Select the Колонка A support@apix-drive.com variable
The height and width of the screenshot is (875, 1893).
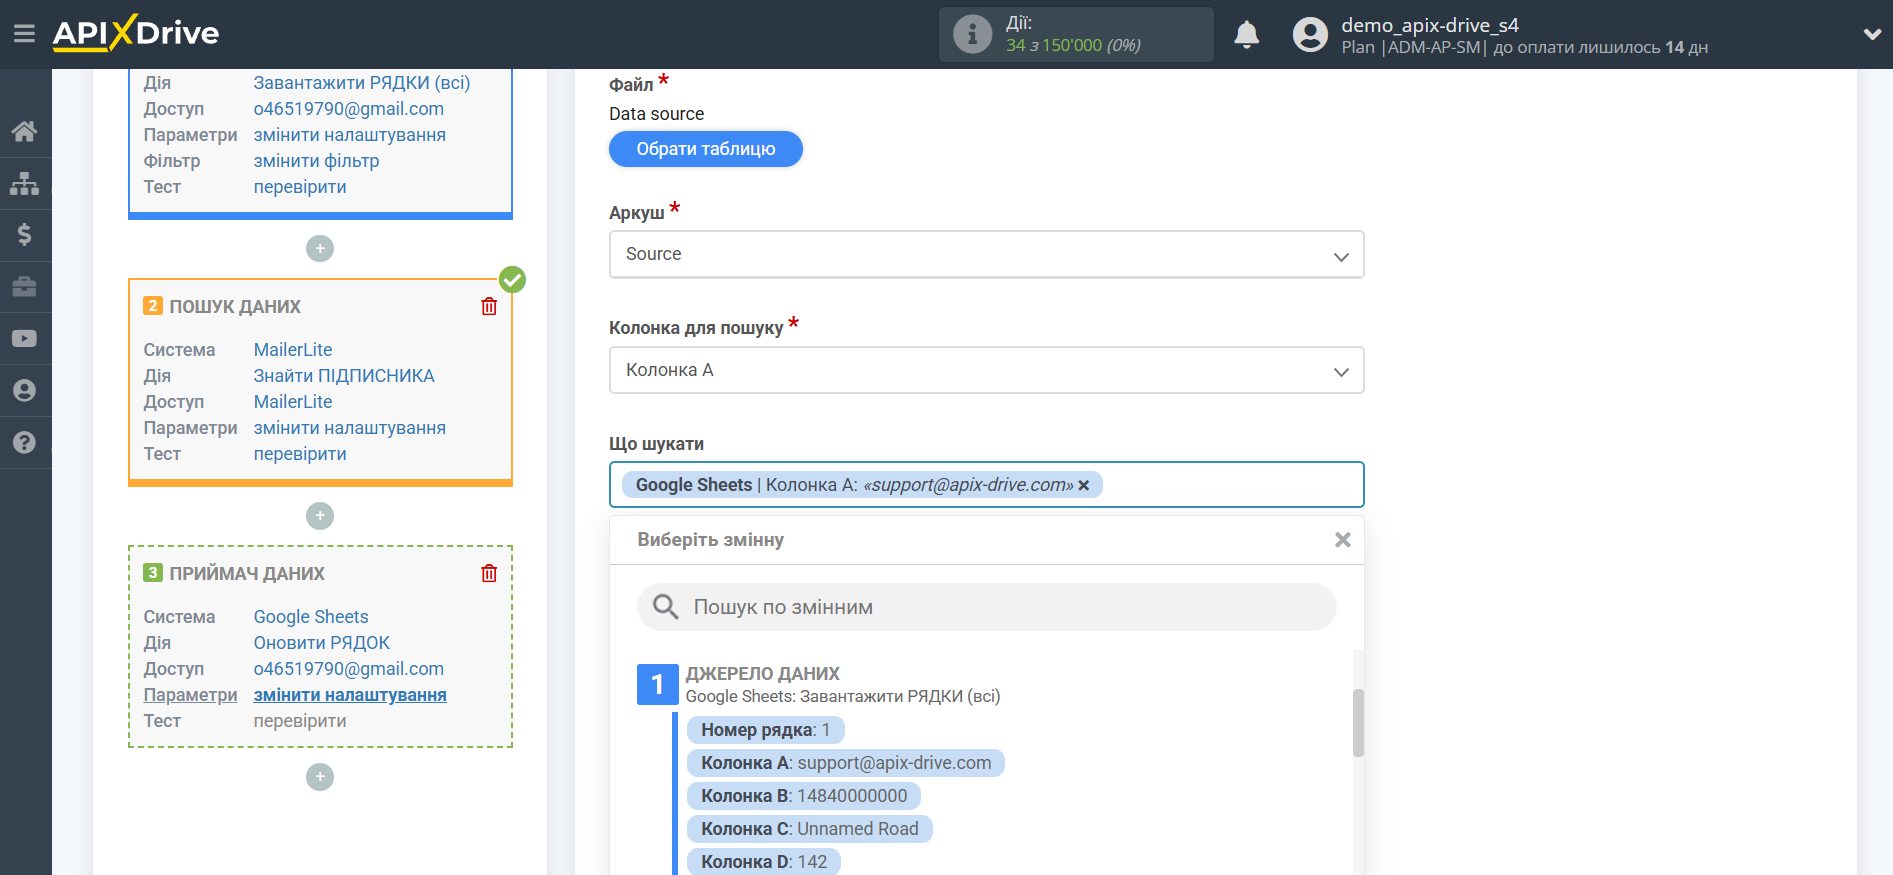pyautogui.click(x=846, y=763)
